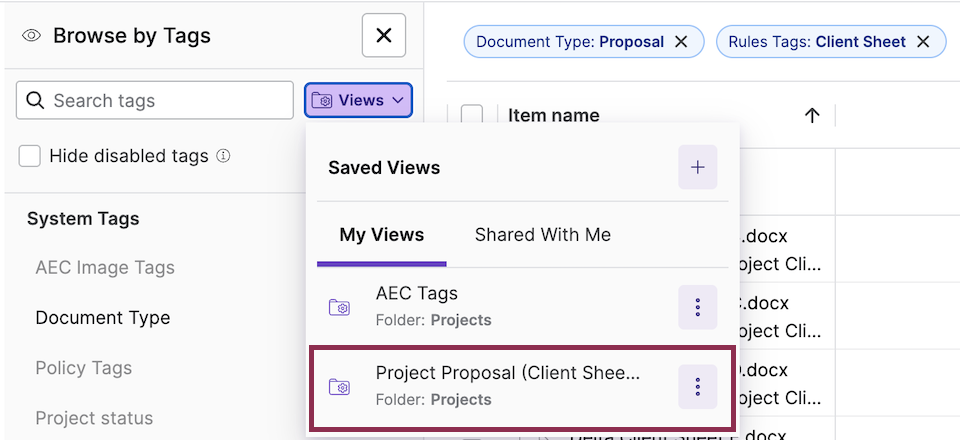
Task: Switch to the My Views tab
Action: click(x=381, y=235)
